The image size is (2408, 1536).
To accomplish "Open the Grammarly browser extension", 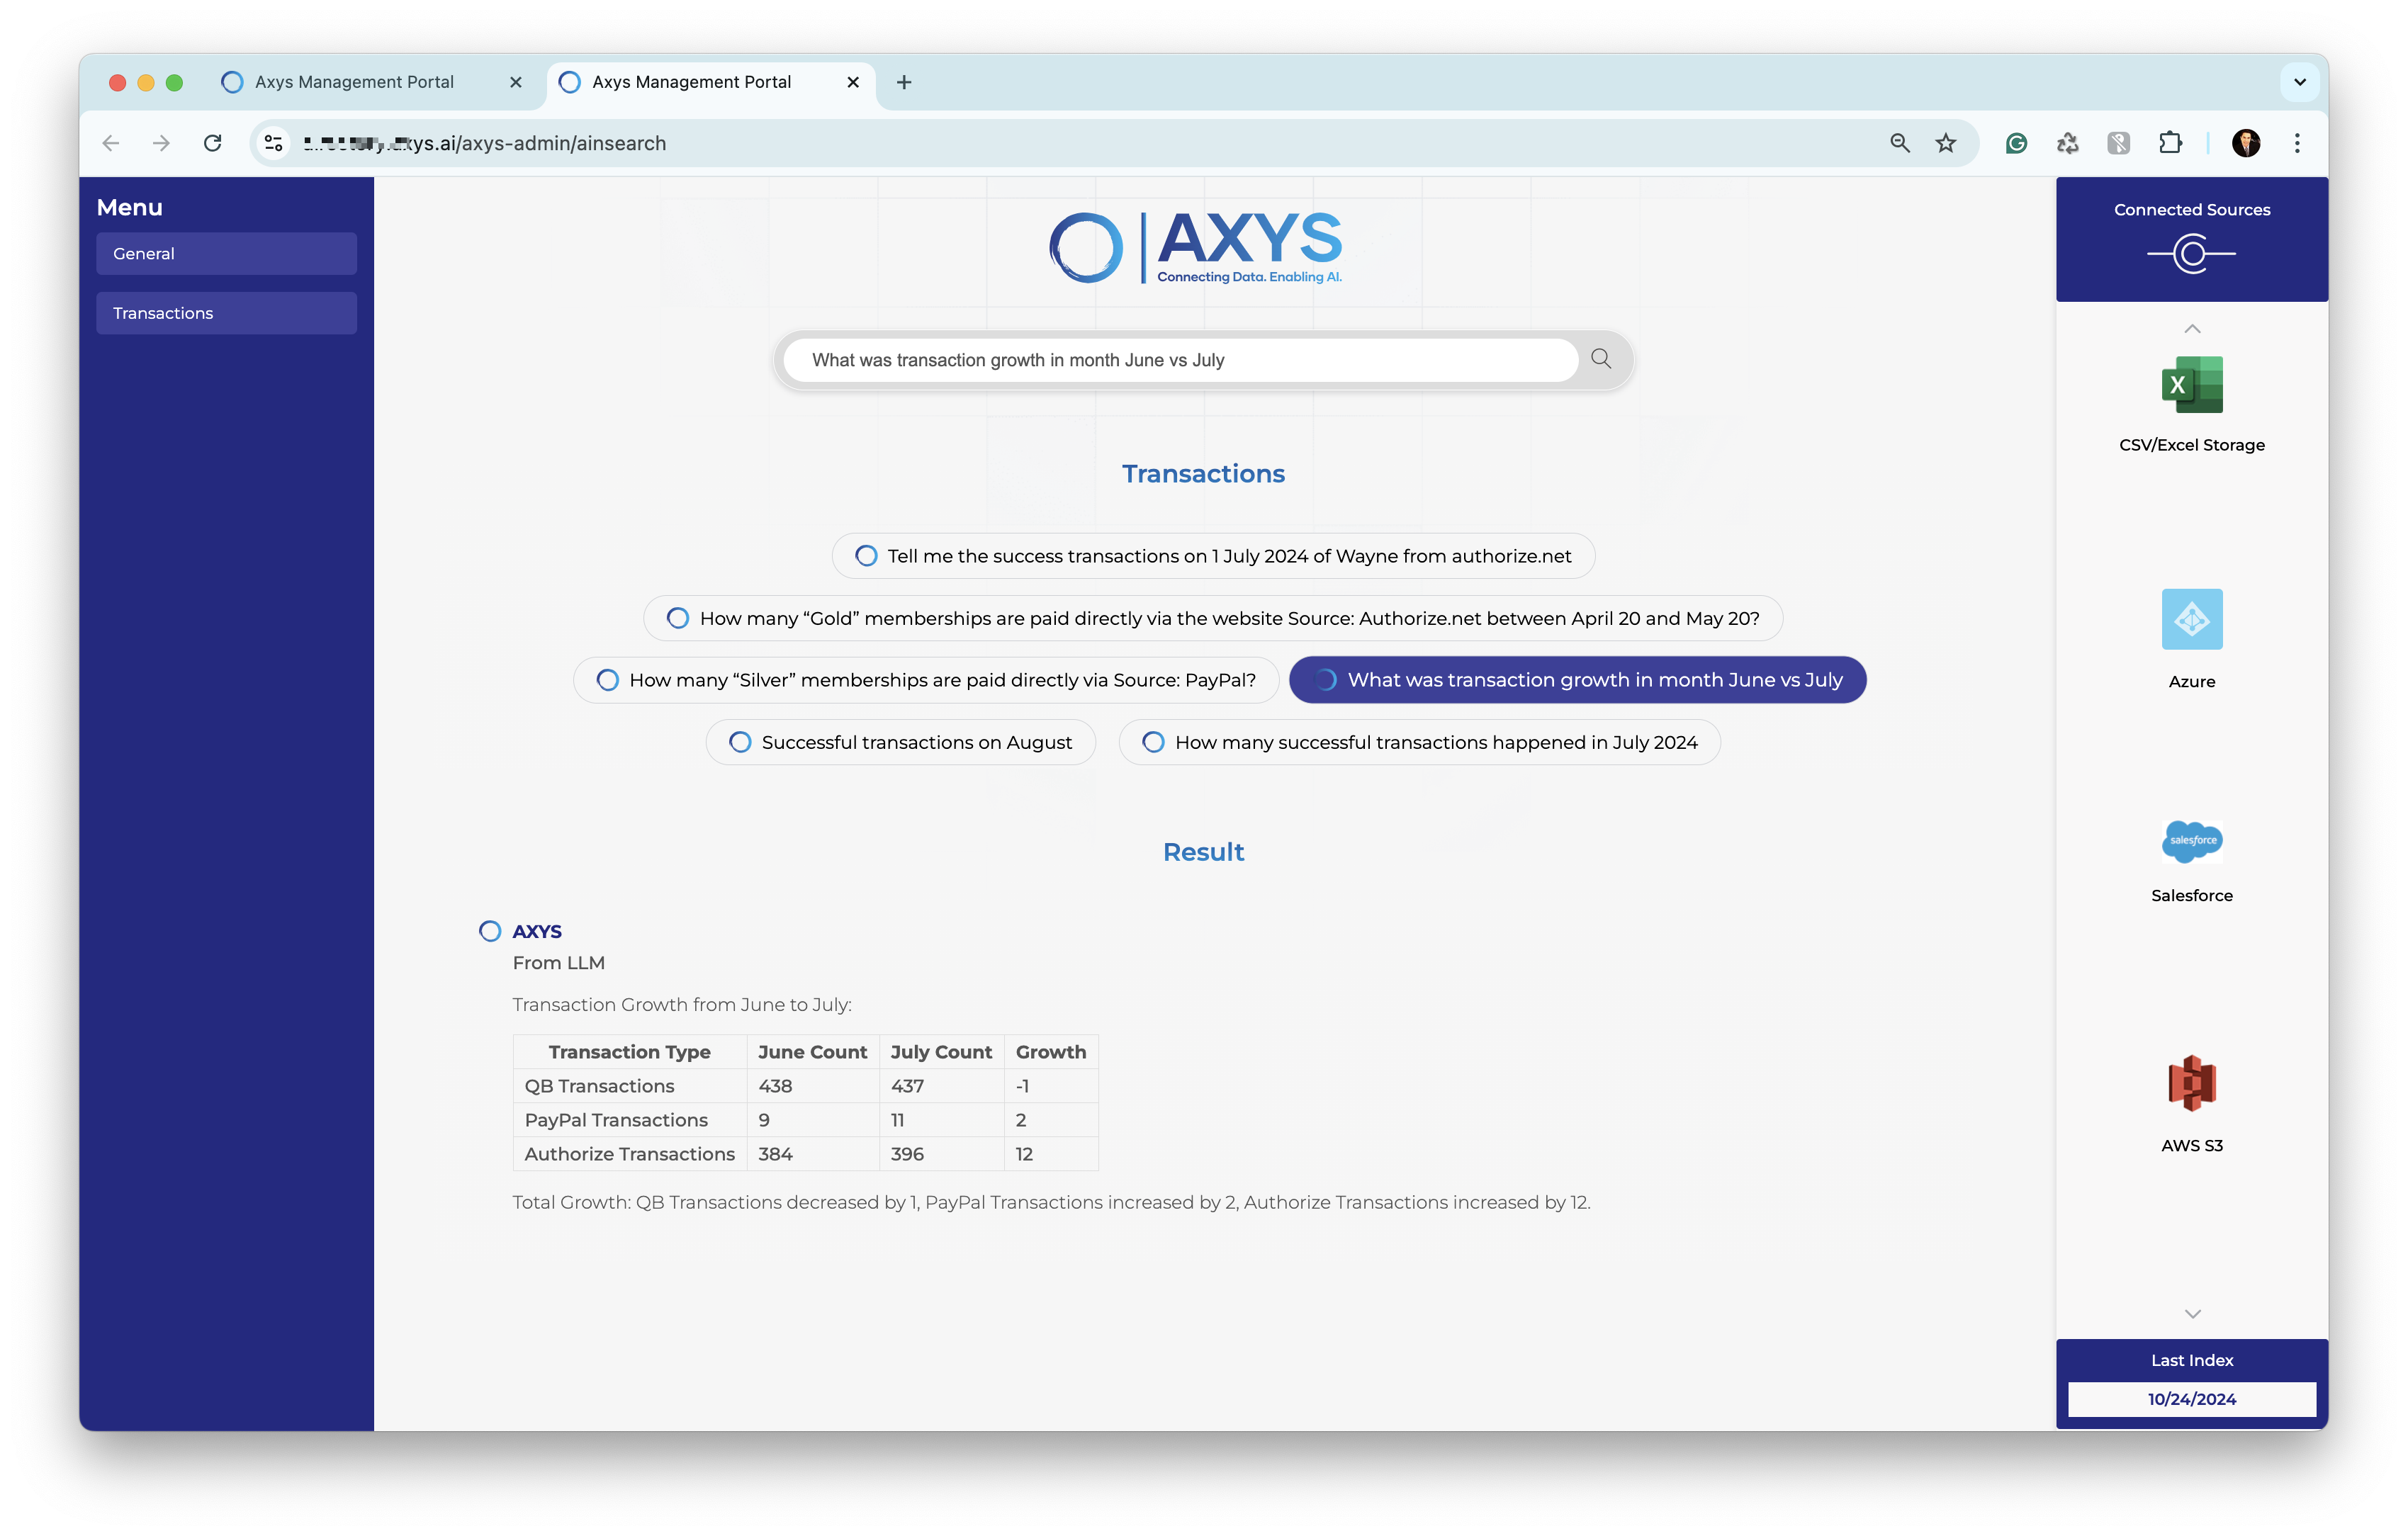I will pos(2016,143).
